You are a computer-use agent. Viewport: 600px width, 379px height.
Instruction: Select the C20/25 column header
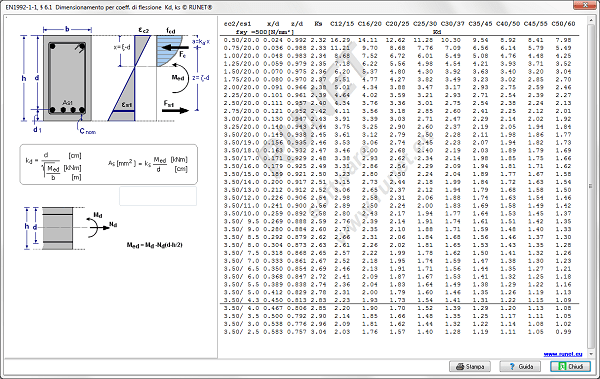[397, 24]
